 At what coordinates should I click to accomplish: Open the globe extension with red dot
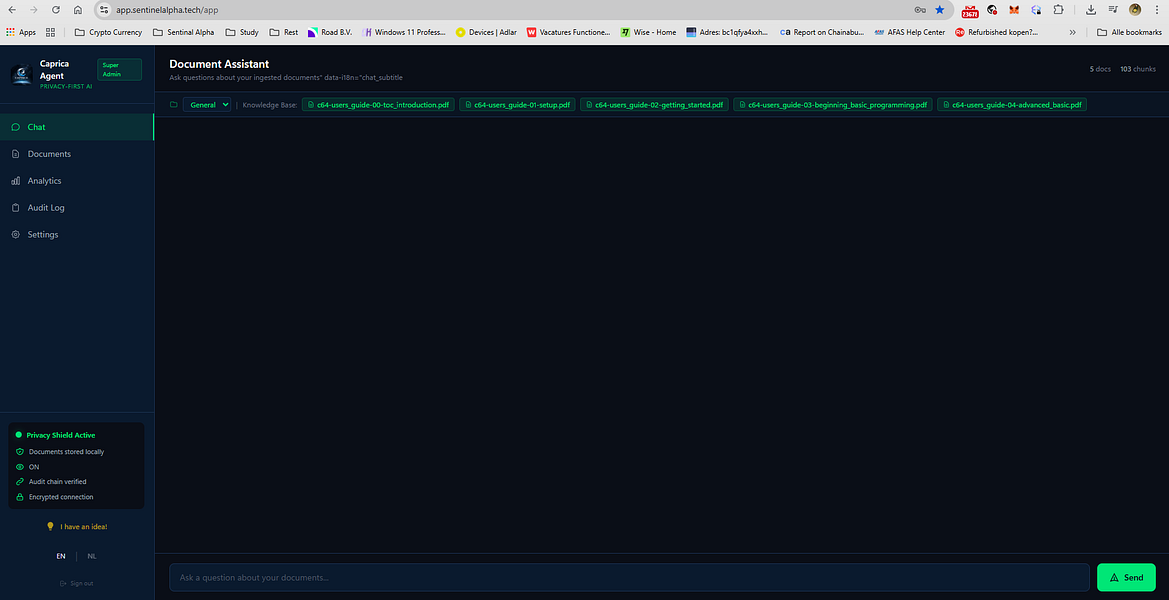(x=992, y=10)
